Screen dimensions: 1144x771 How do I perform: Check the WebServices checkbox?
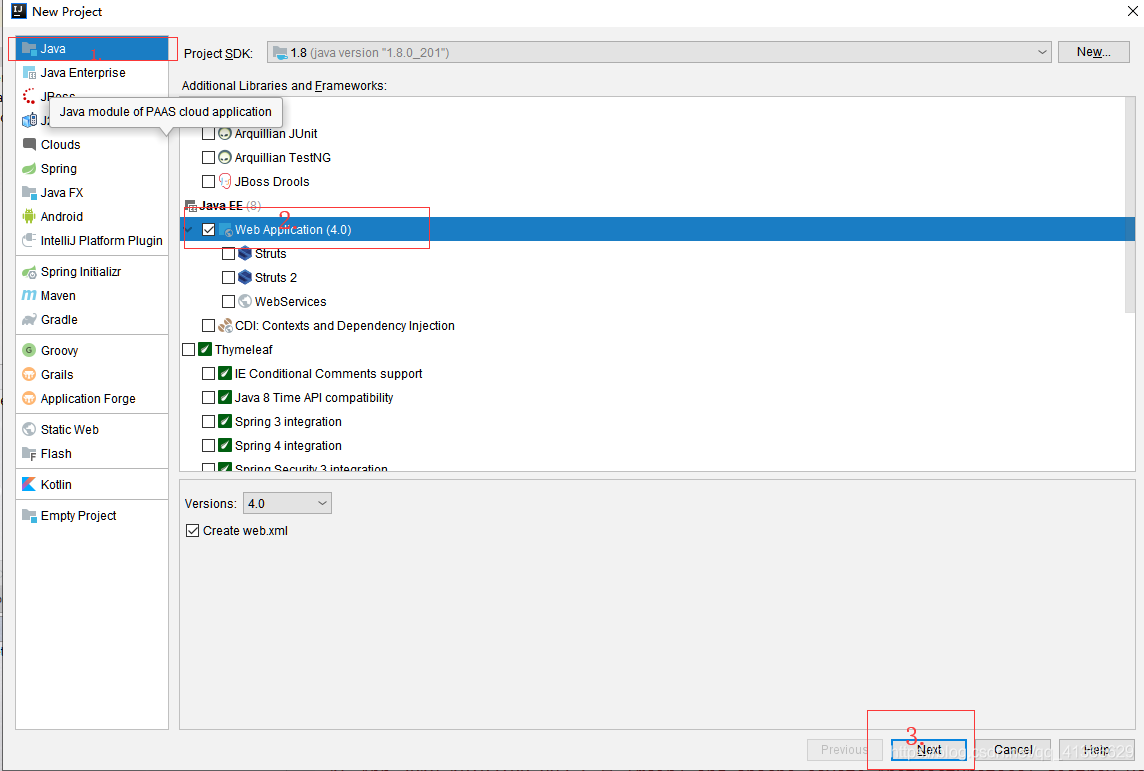228,302
